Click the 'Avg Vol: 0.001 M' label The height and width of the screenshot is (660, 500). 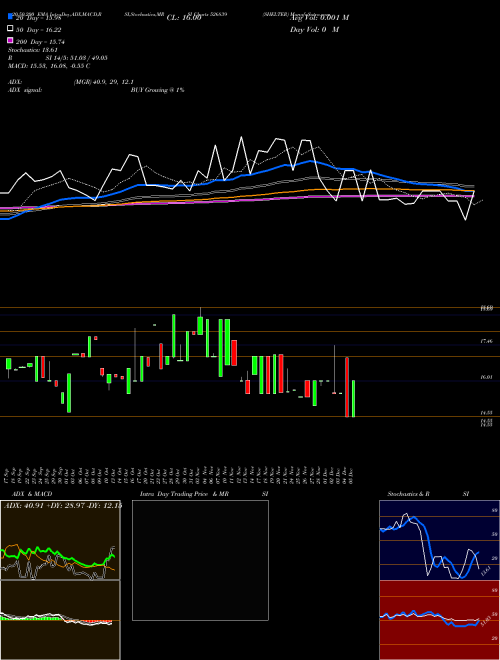click(x=319, y=18)
